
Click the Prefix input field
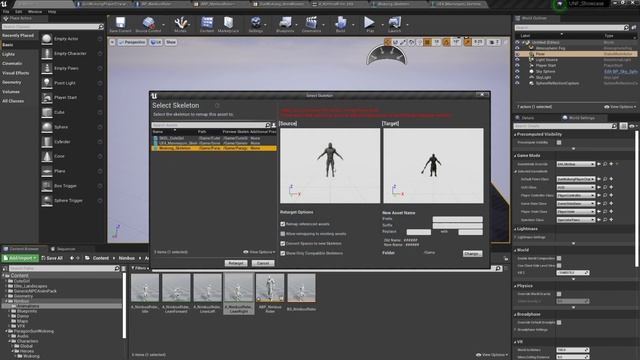pyautogui.click(x=458, y=219)
